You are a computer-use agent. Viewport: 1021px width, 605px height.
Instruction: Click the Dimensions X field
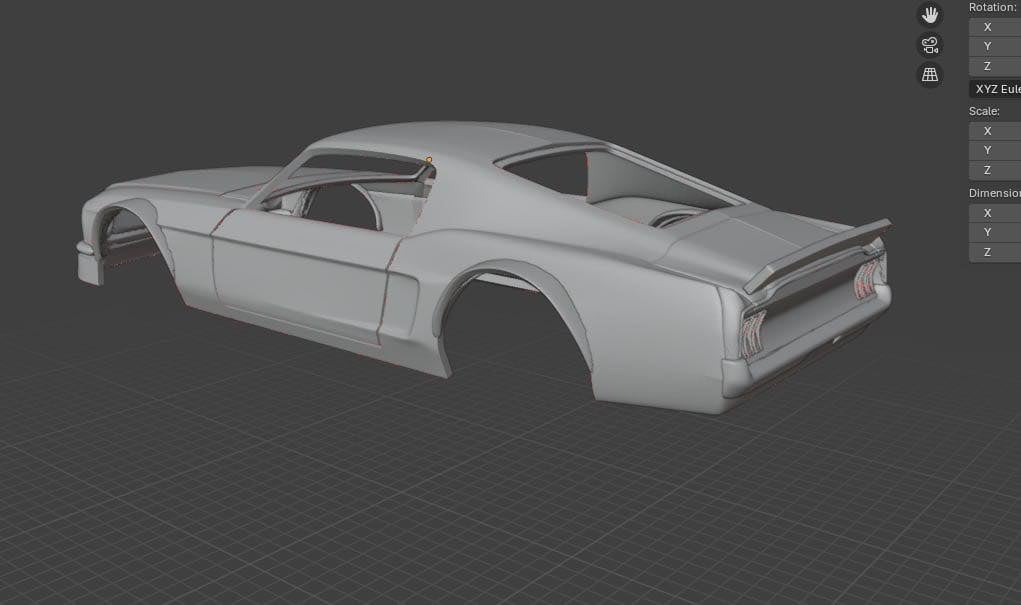(995, 213)
